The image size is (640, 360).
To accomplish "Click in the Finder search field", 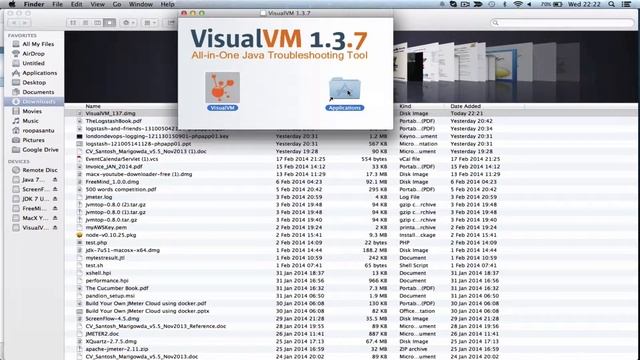I will pos(562,23).
